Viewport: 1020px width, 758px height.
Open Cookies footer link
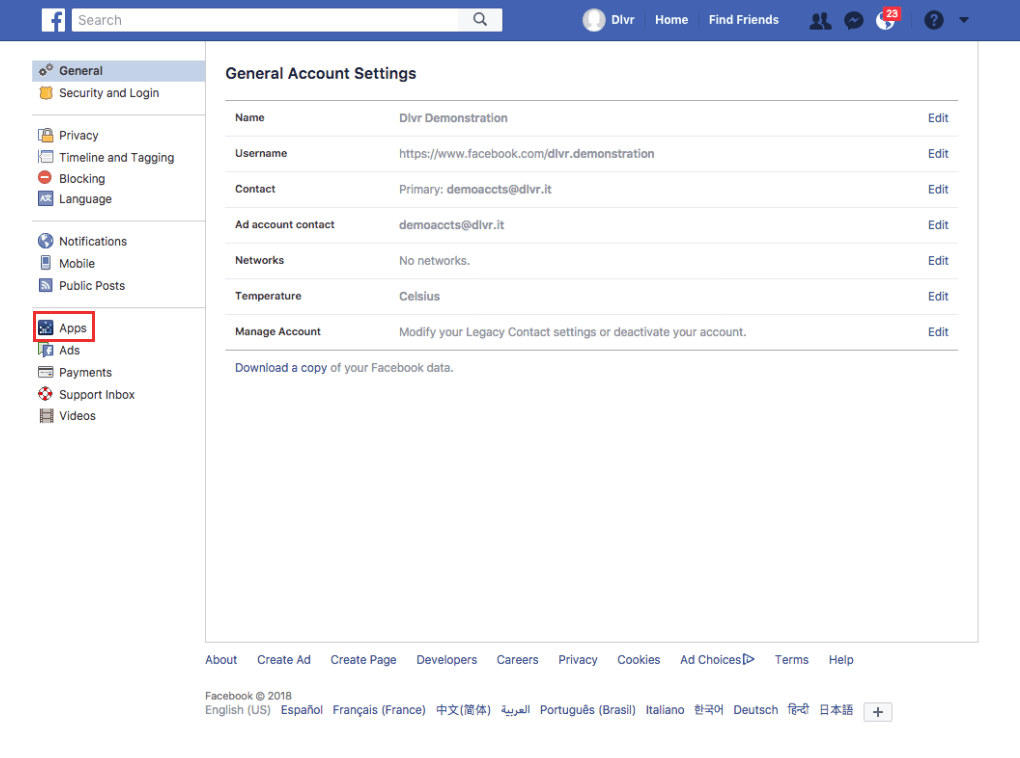pyautogui.click(x=638, y=660)
